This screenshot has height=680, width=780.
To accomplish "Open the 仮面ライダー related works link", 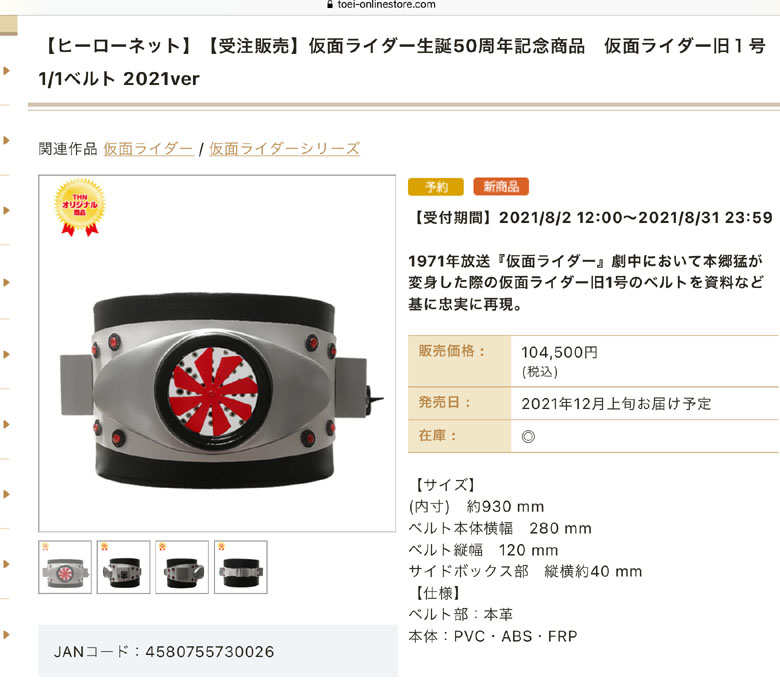I will 148,149.
